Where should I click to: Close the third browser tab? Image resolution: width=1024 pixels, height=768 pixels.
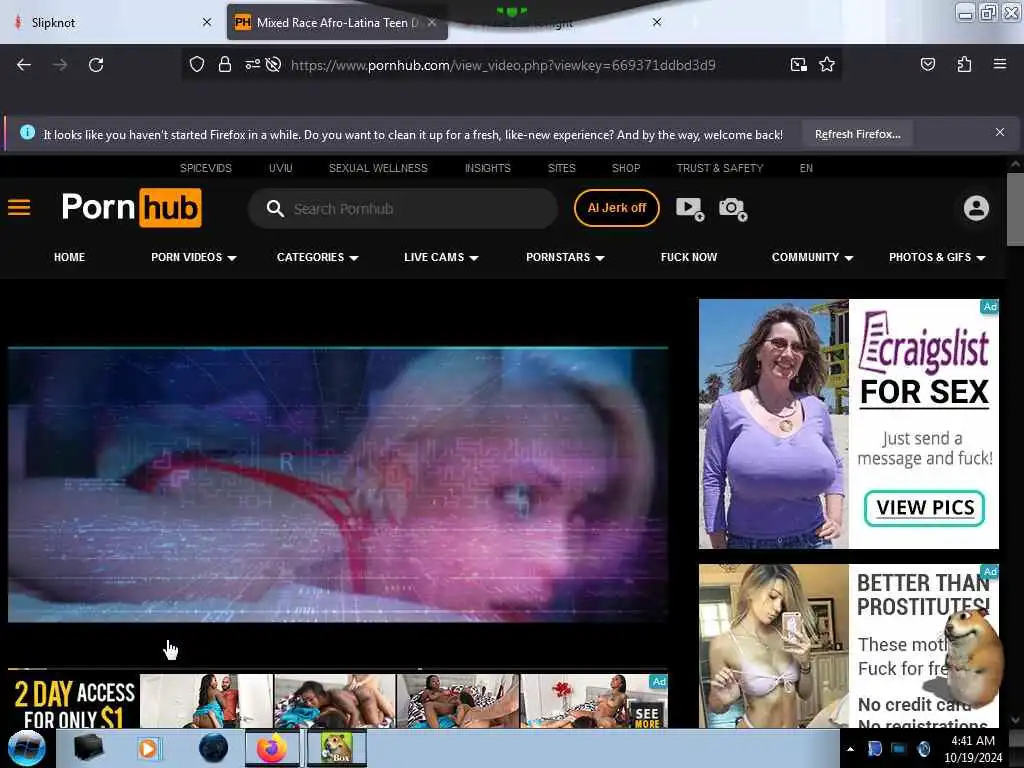tap(657, 22)
